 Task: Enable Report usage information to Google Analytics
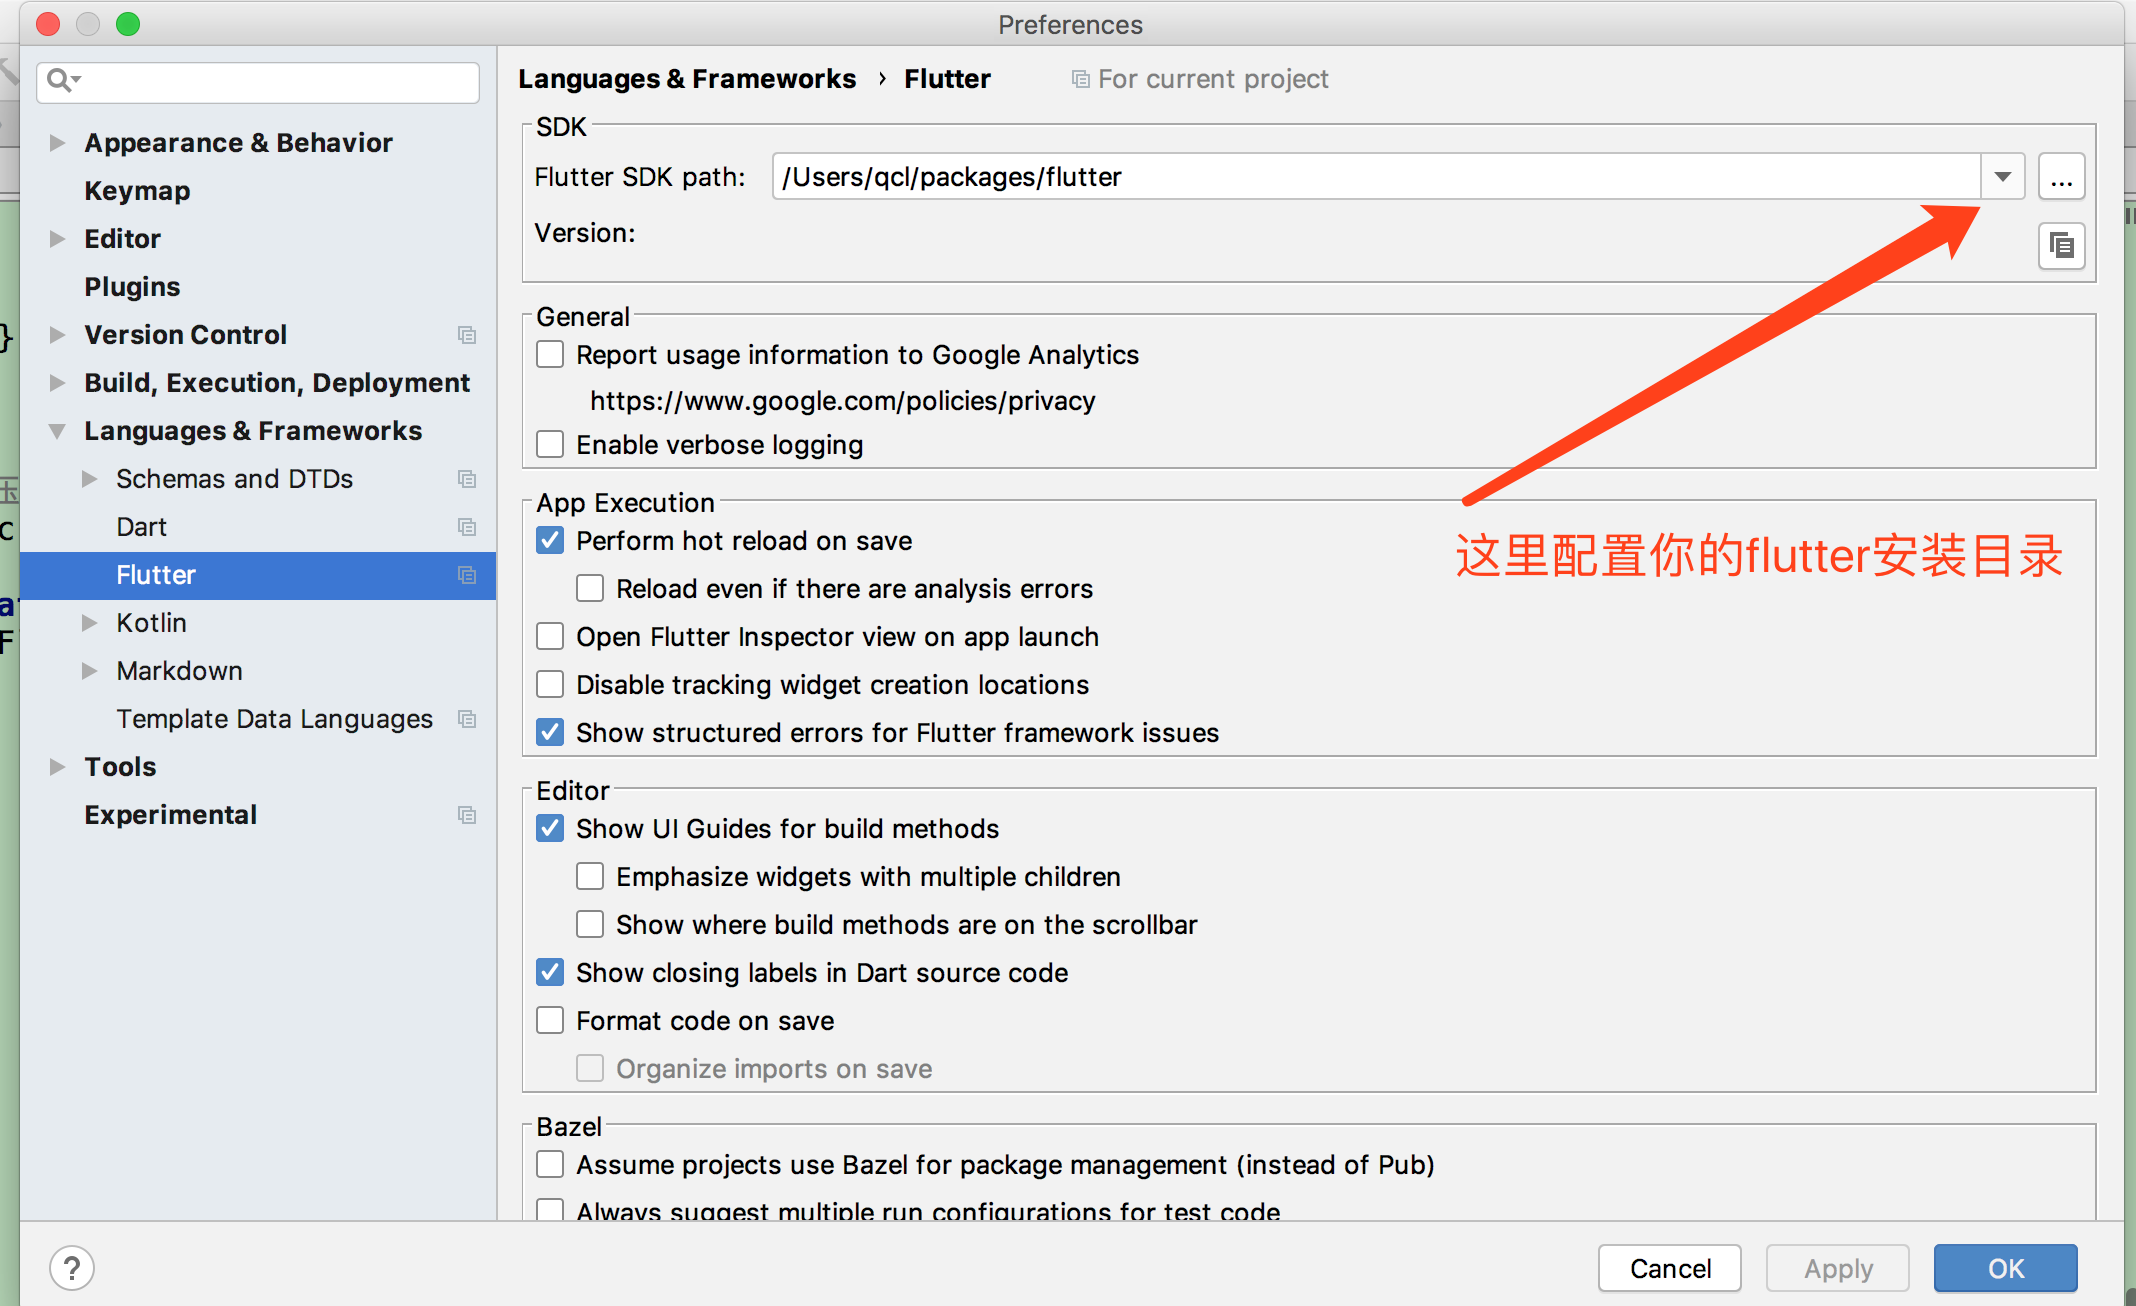pos(550,355)
